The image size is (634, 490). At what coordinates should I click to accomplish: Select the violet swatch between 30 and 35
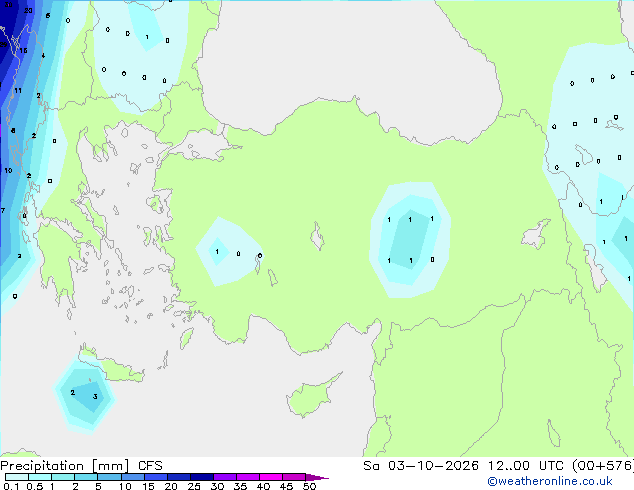click(225, 477)
